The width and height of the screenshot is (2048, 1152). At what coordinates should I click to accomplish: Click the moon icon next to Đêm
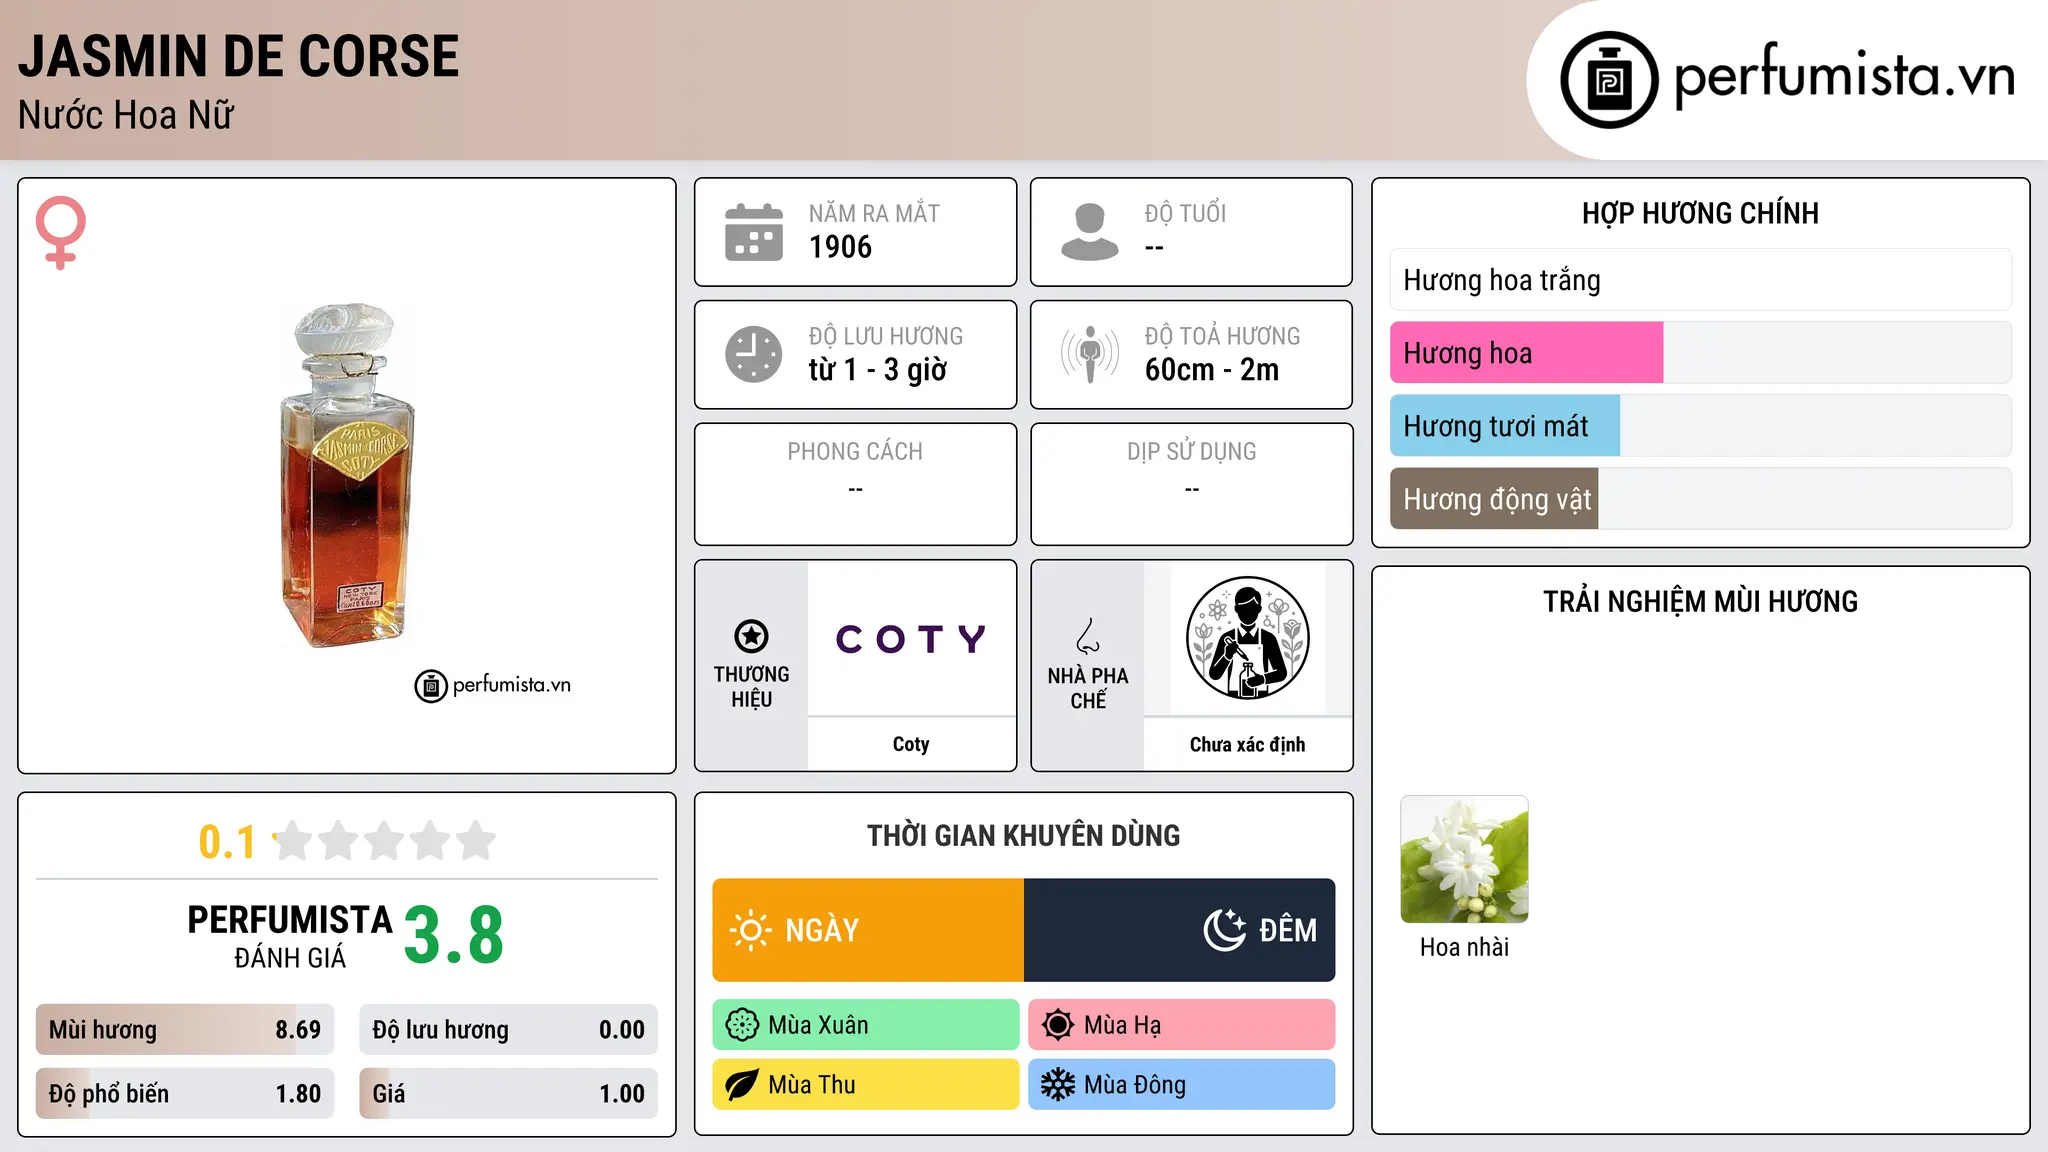(x=1225, y=930)
